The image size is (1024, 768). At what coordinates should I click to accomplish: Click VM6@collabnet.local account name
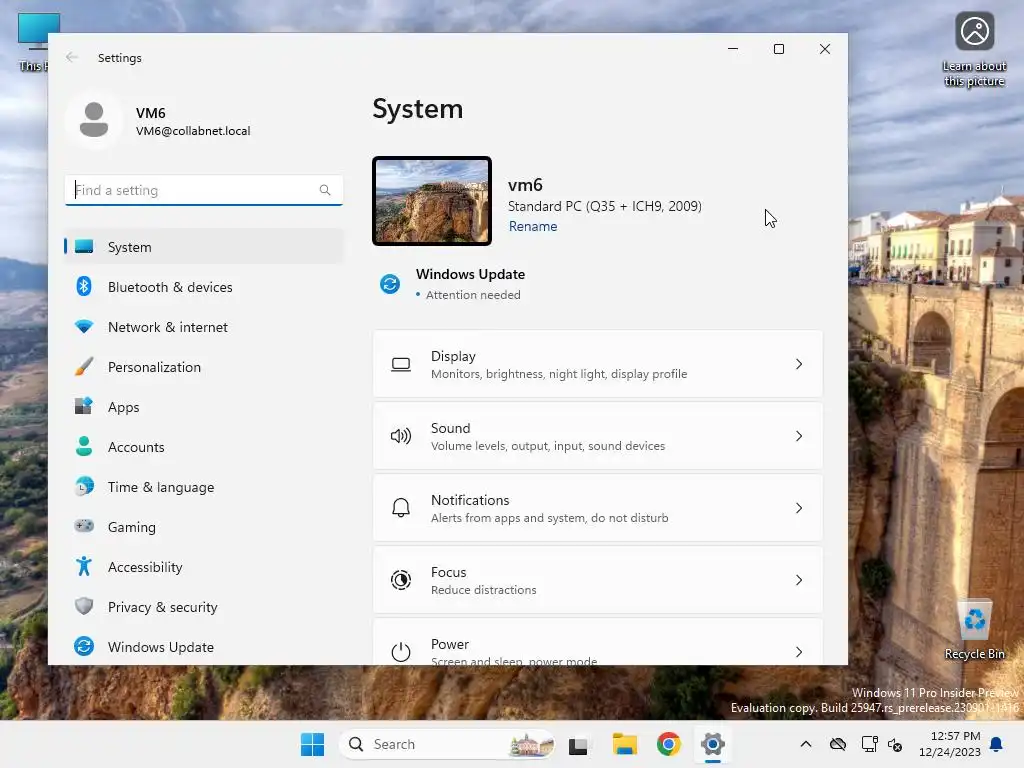click(193, 131)
